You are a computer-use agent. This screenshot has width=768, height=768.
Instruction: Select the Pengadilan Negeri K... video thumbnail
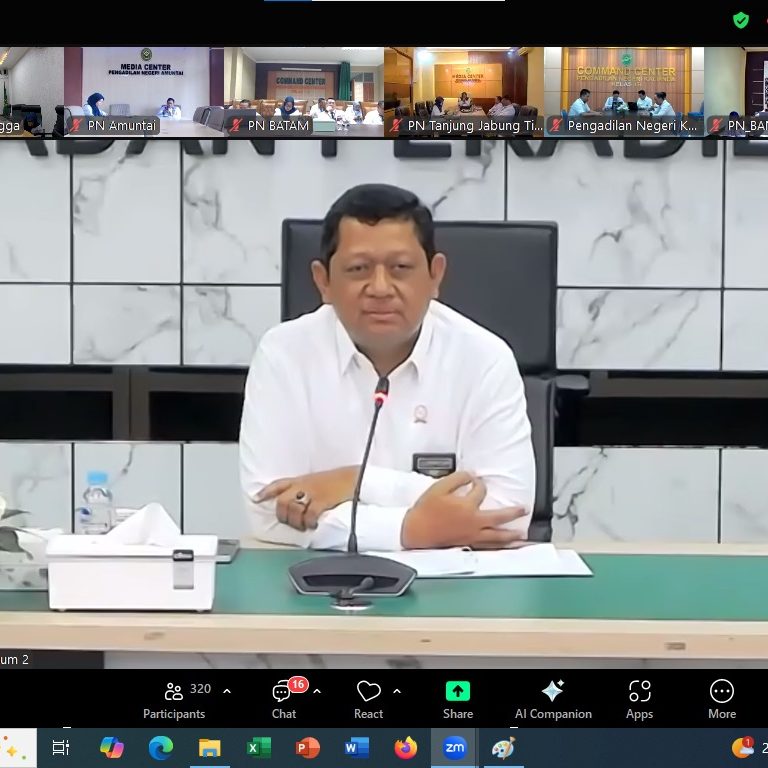[624, 90]
